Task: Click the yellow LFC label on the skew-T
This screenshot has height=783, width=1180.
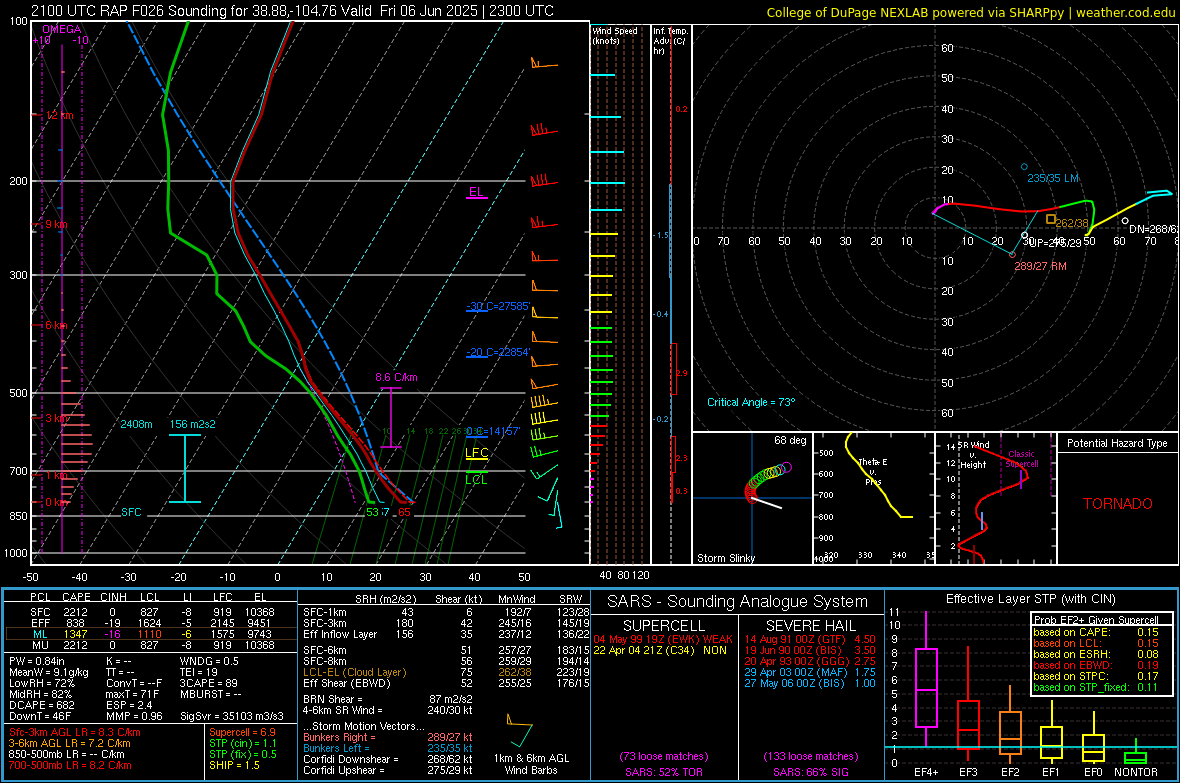Action: point(476,452)
